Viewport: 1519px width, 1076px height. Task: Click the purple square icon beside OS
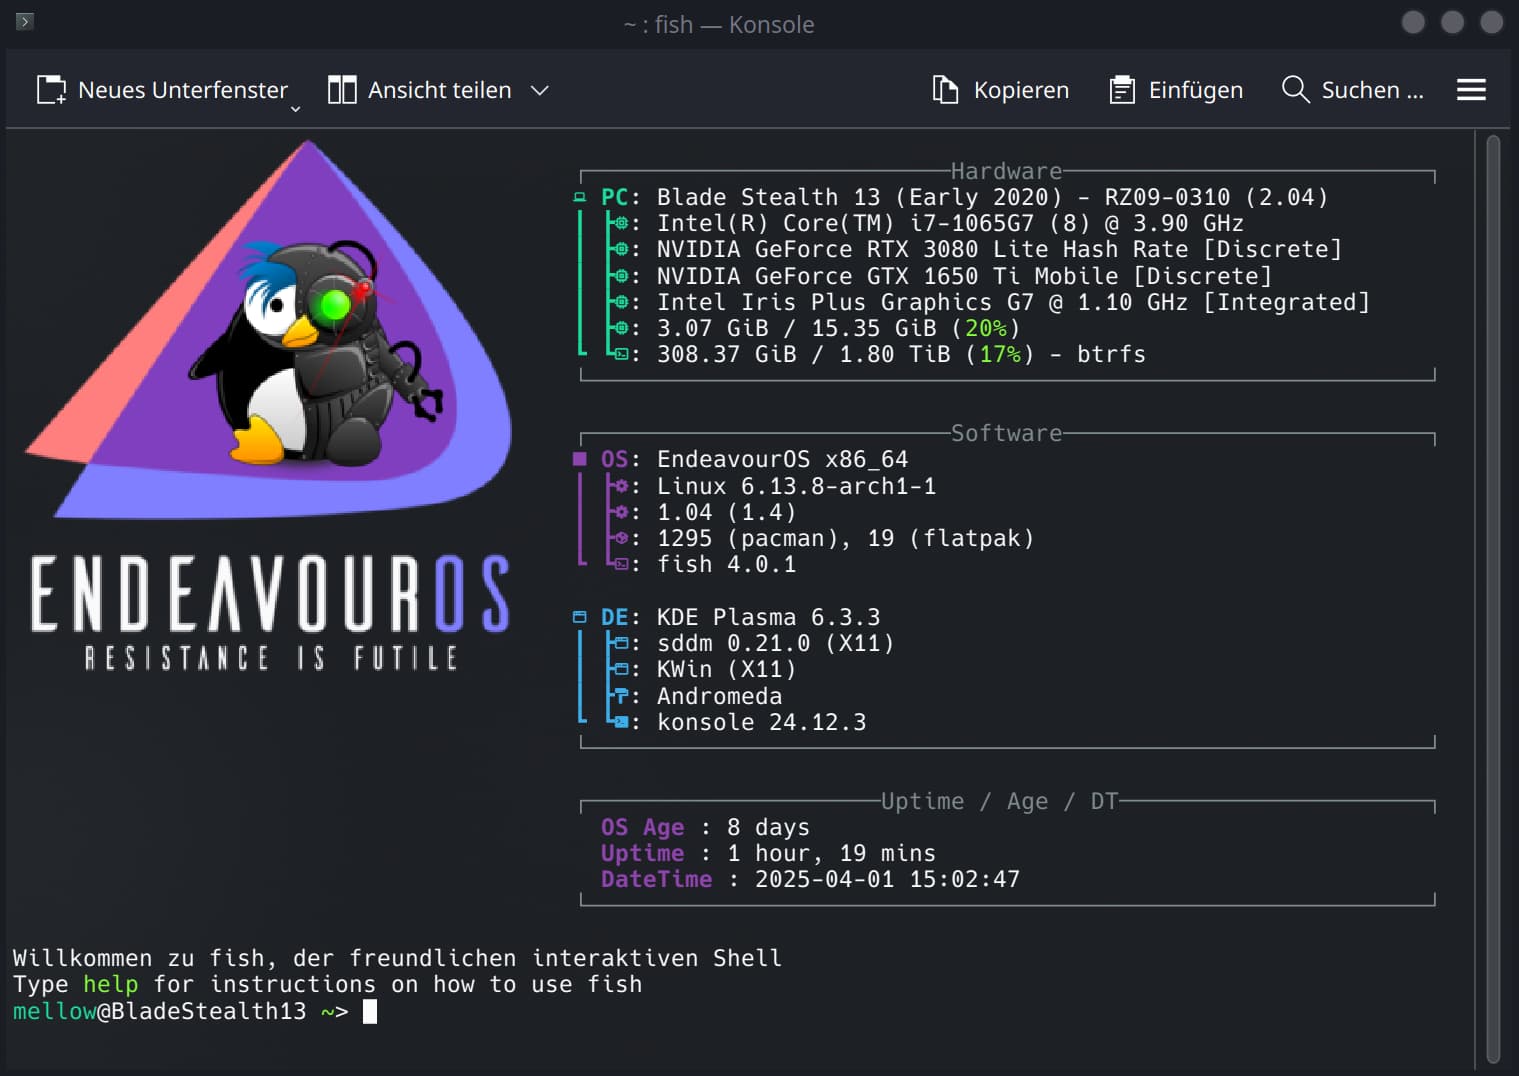tap(579, 459)
